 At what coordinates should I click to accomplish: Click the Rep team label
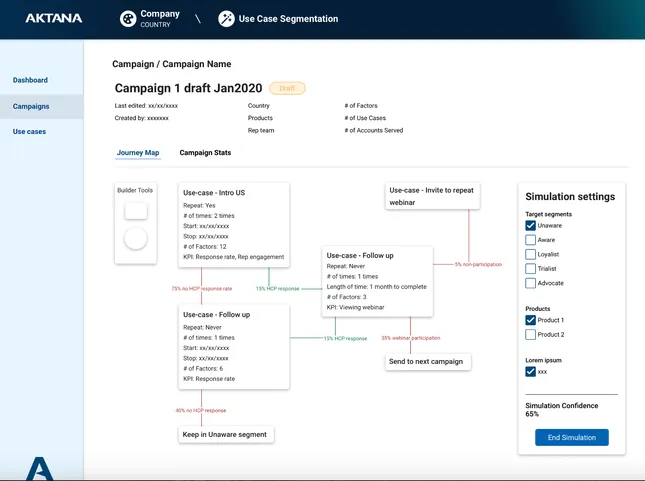(x=261, y=130)
